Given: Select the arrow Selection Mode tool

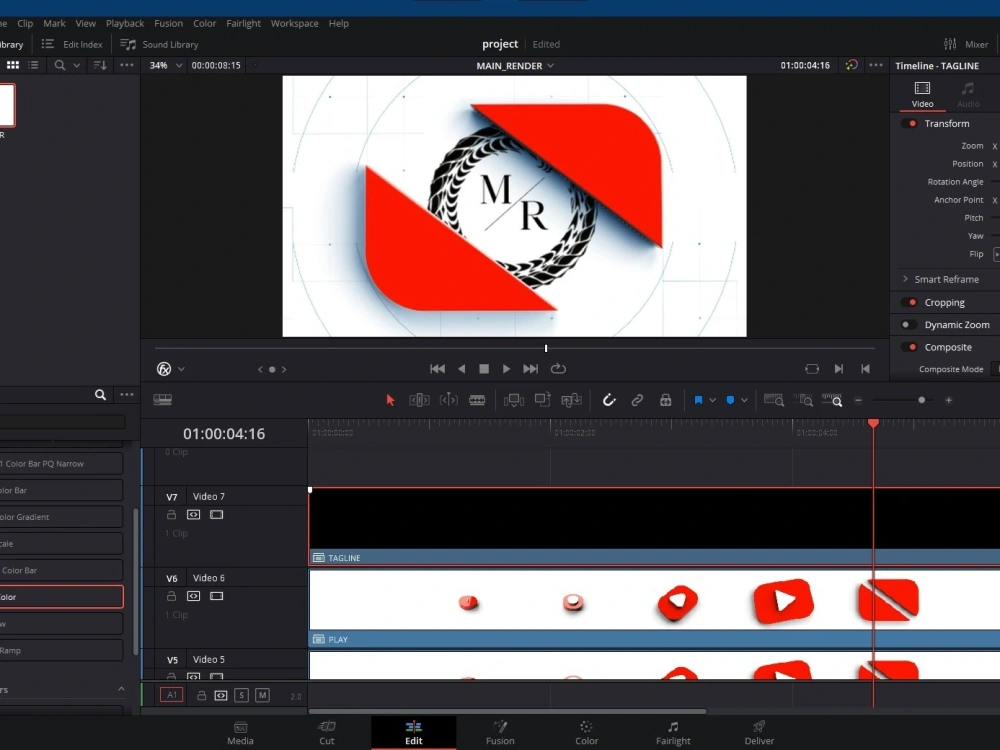Looking at the screenshot, I should tap(390, 400).
